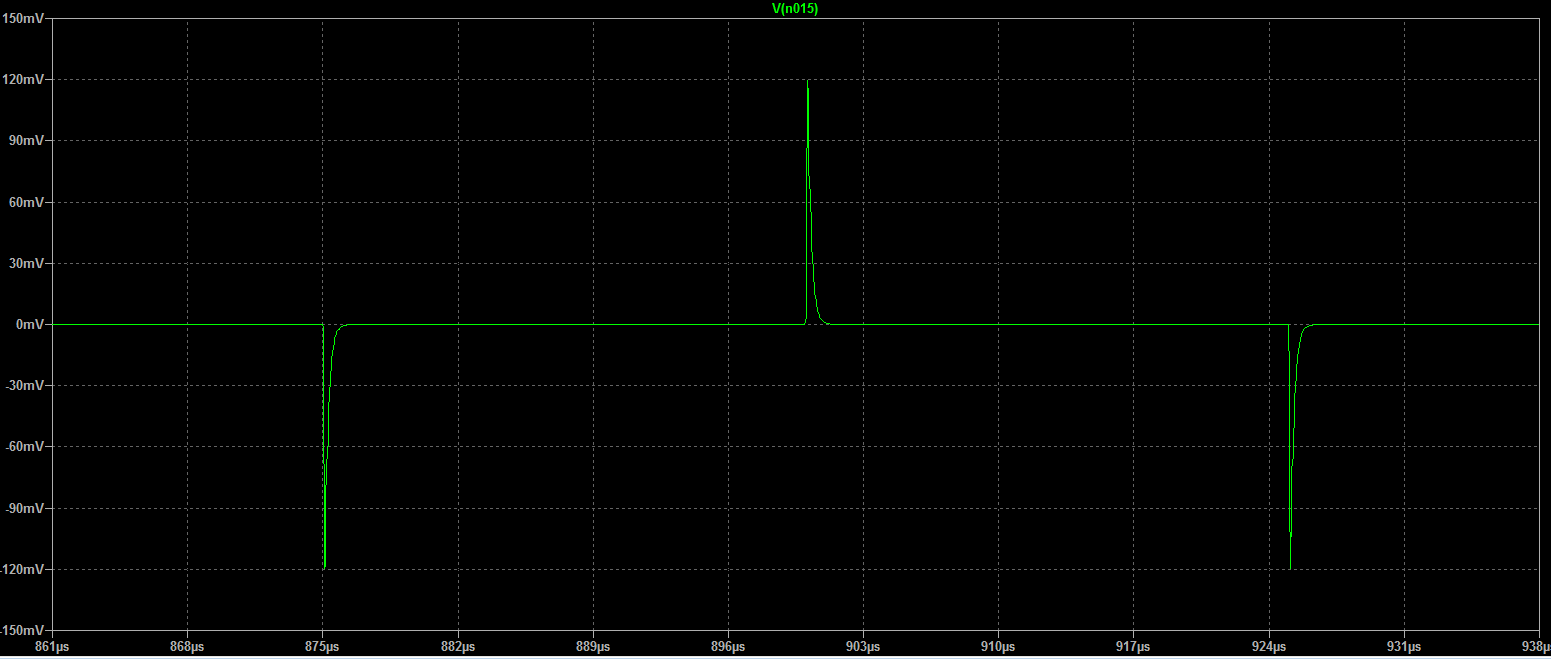Click bottom of negative spike near 924µs
The height and width of the screenshot is (659, 1551).
coord(1290,567)
